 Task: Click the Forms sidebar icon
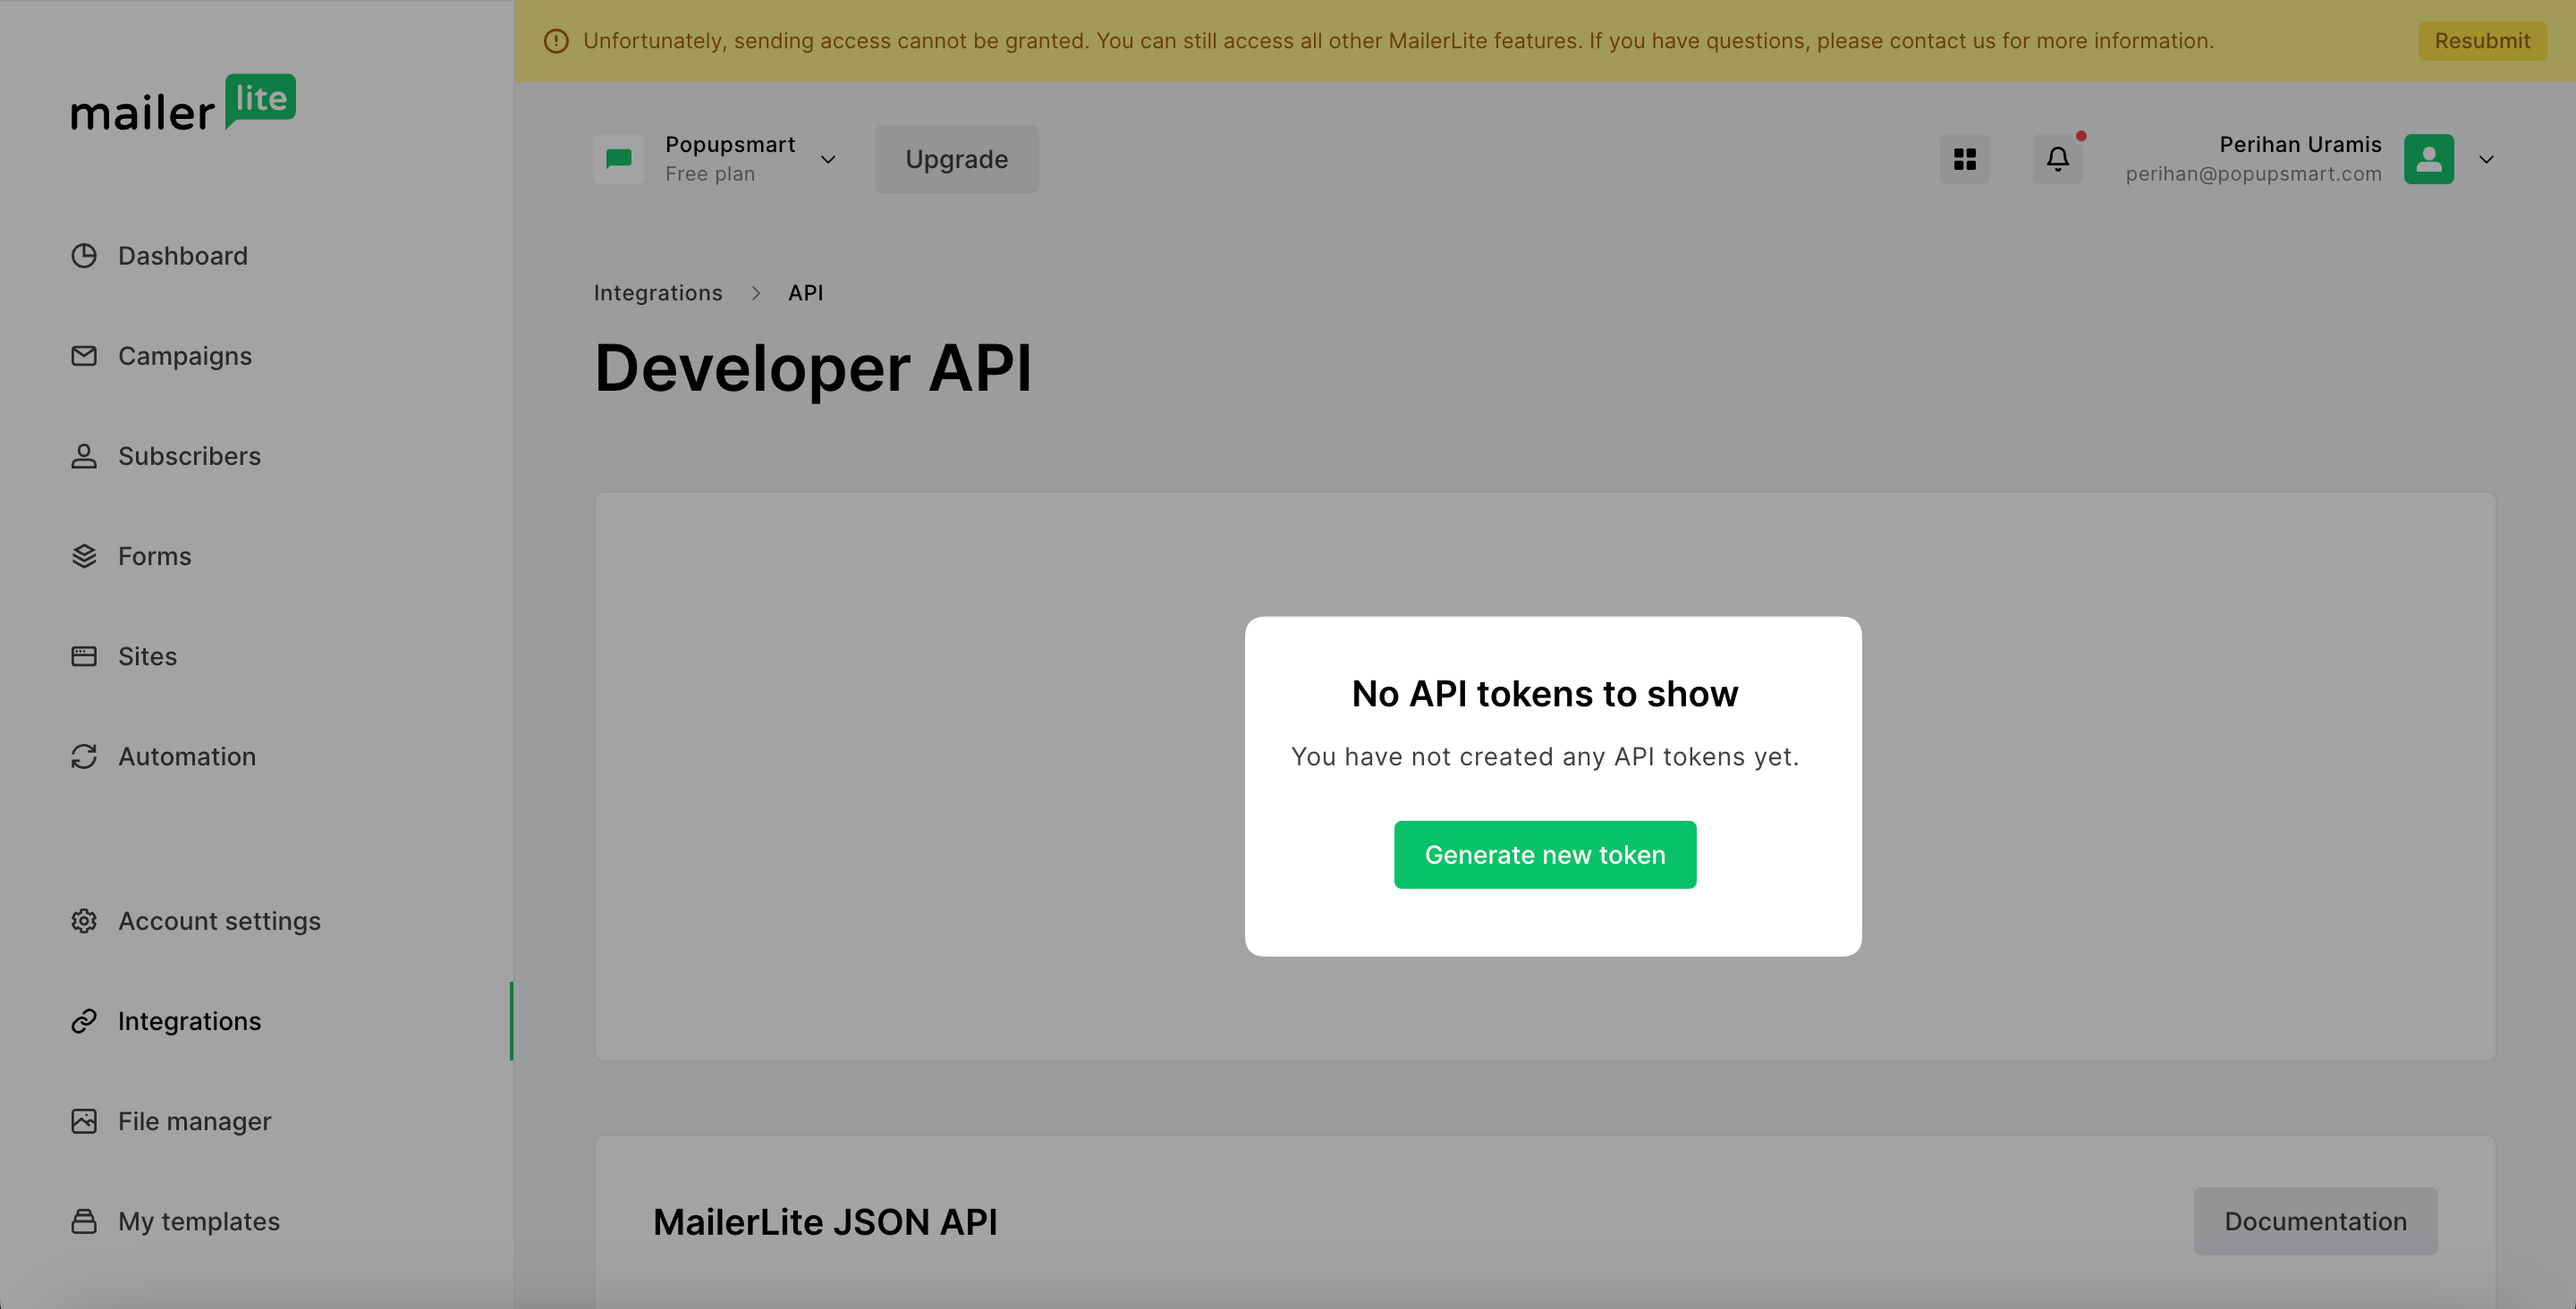[x=81, y=556]
